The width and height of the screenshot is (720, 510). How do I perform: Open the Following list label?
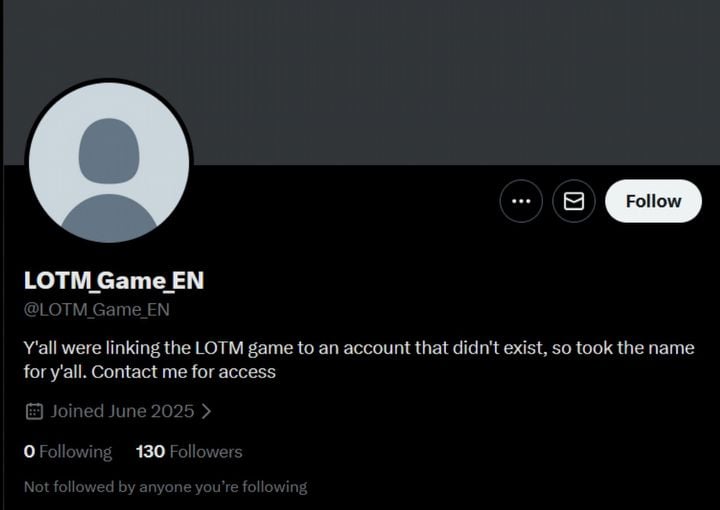[x=76, y=452]
